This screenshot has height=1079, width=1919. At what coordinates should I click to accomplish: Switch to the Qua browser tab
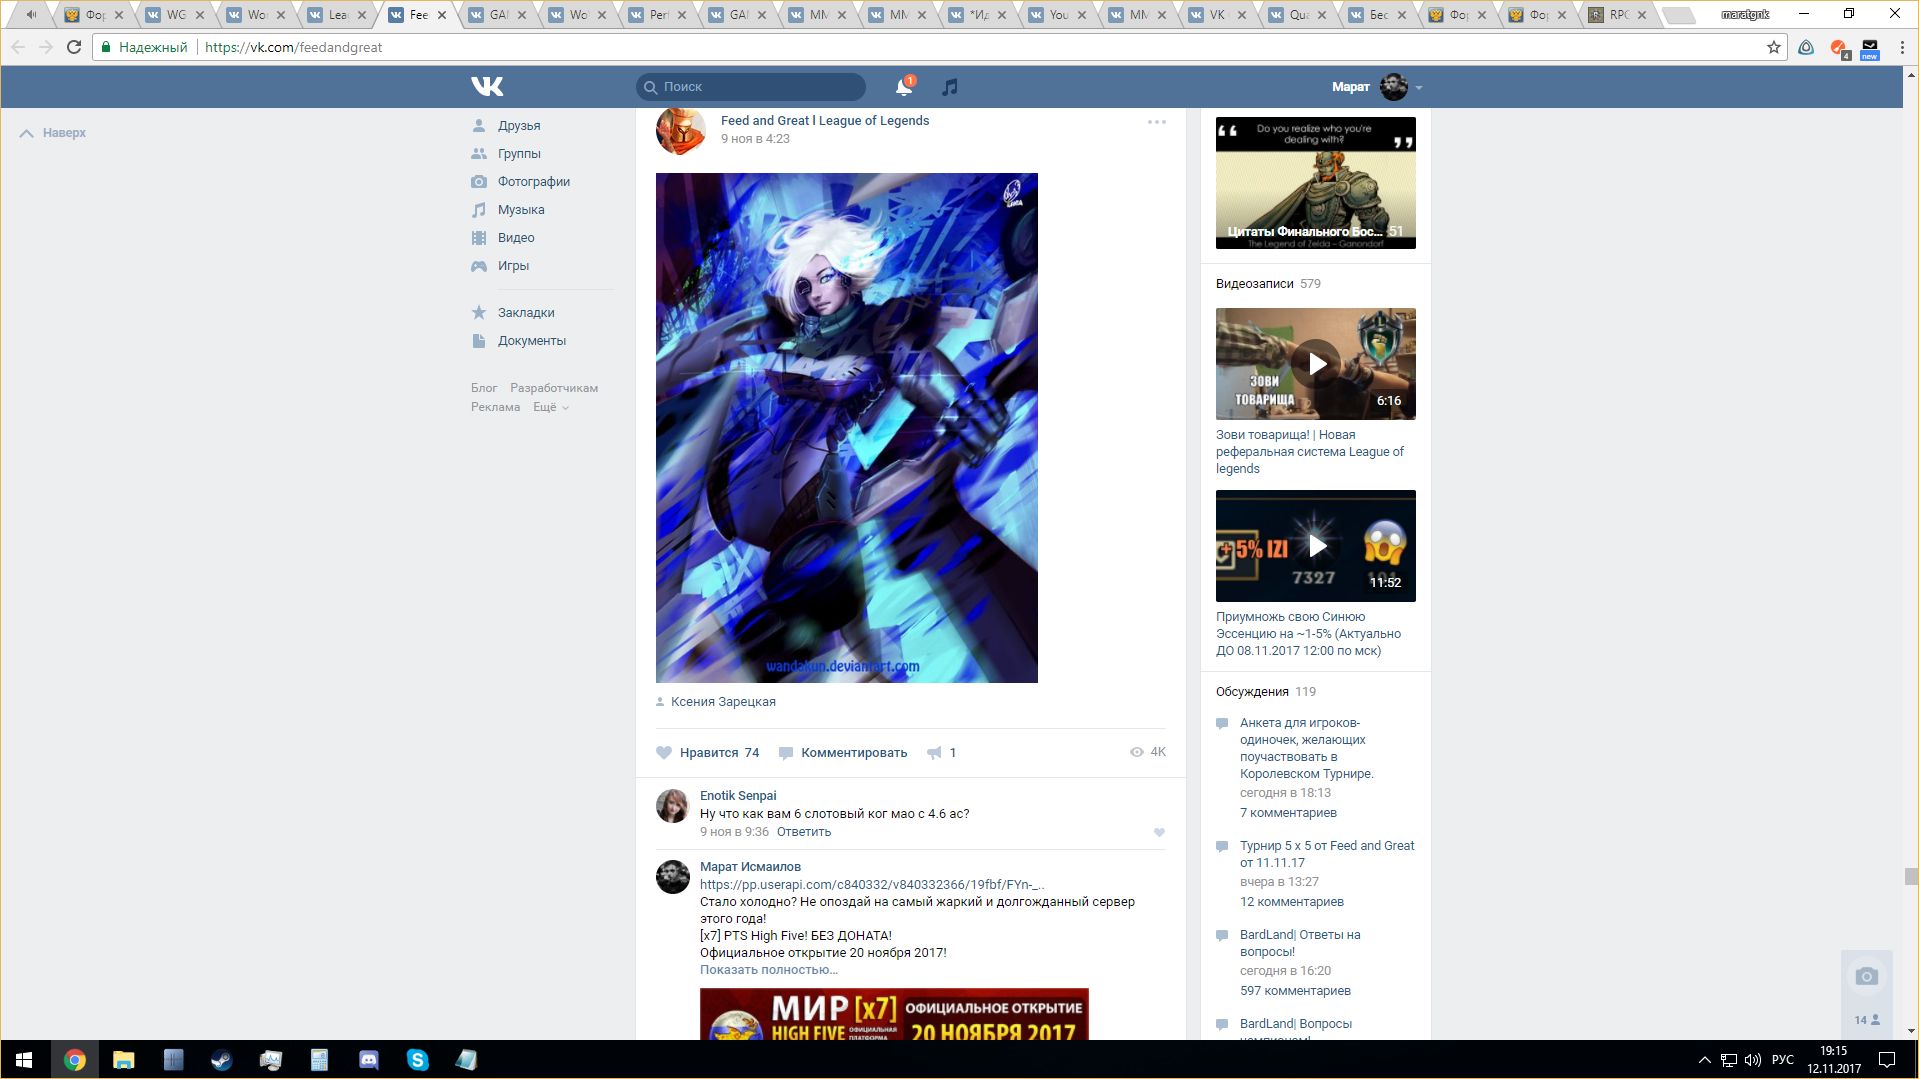point(1298,15)
